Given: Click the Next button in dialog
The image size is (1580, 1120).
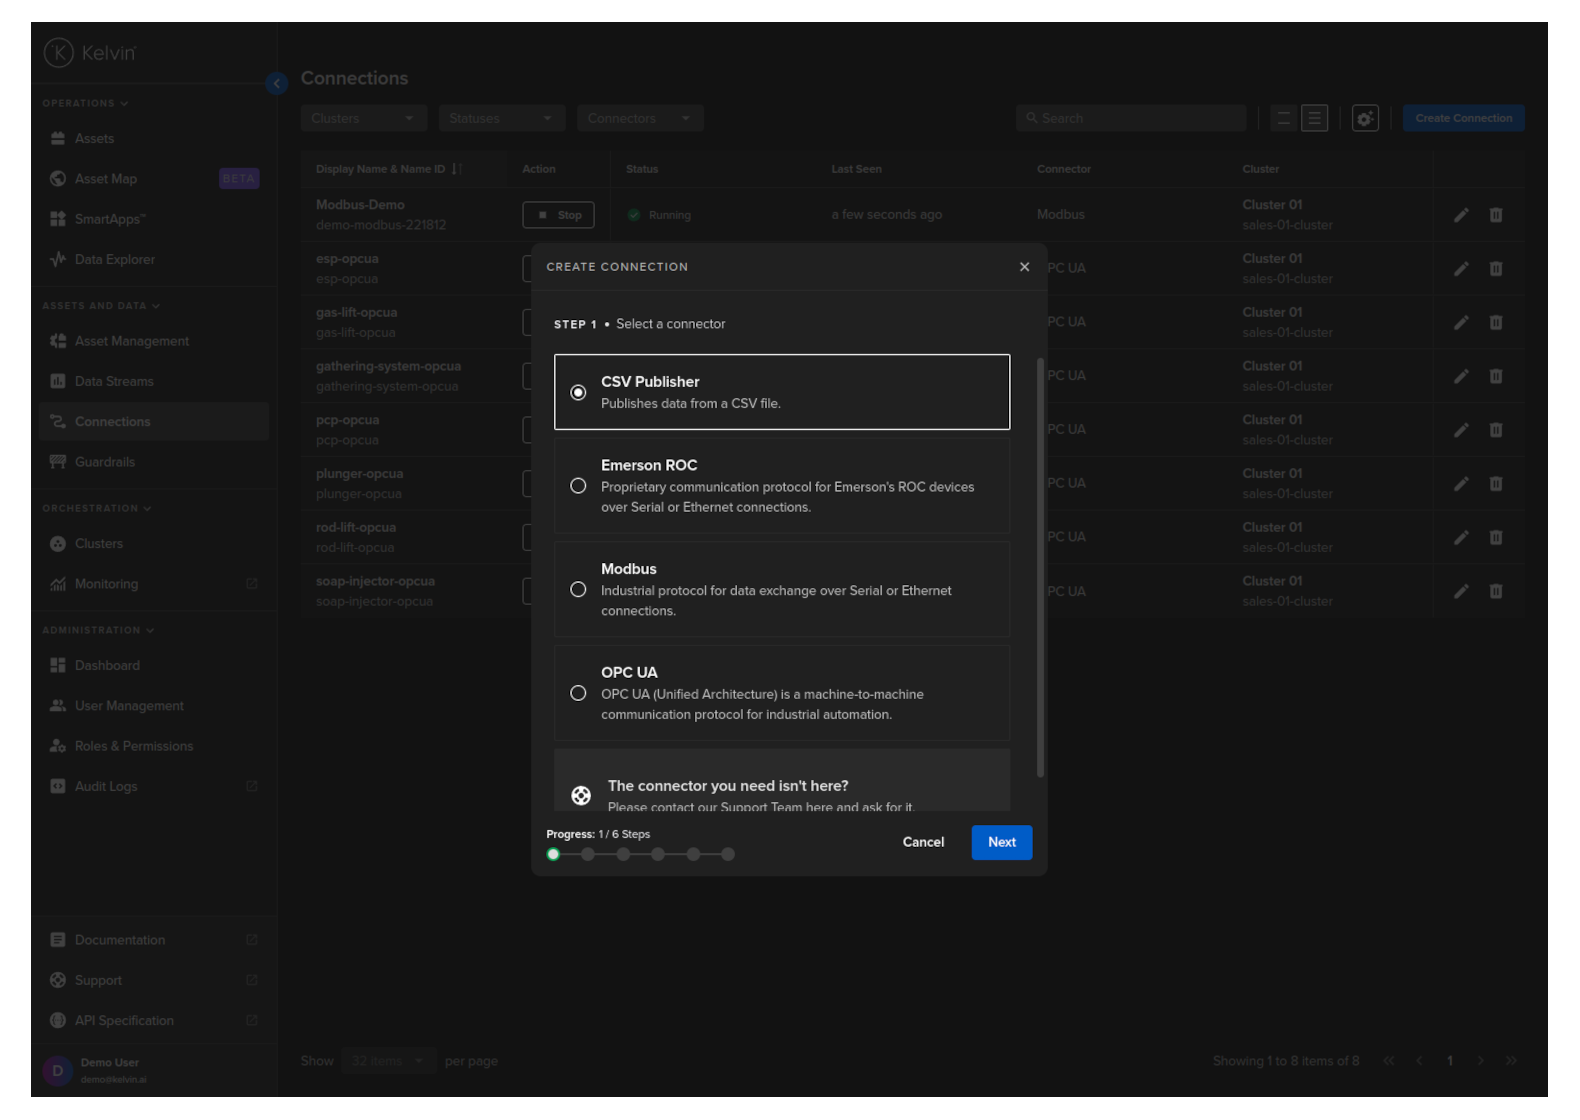Looking at the screenshot, I should (x=1001, y=842).
